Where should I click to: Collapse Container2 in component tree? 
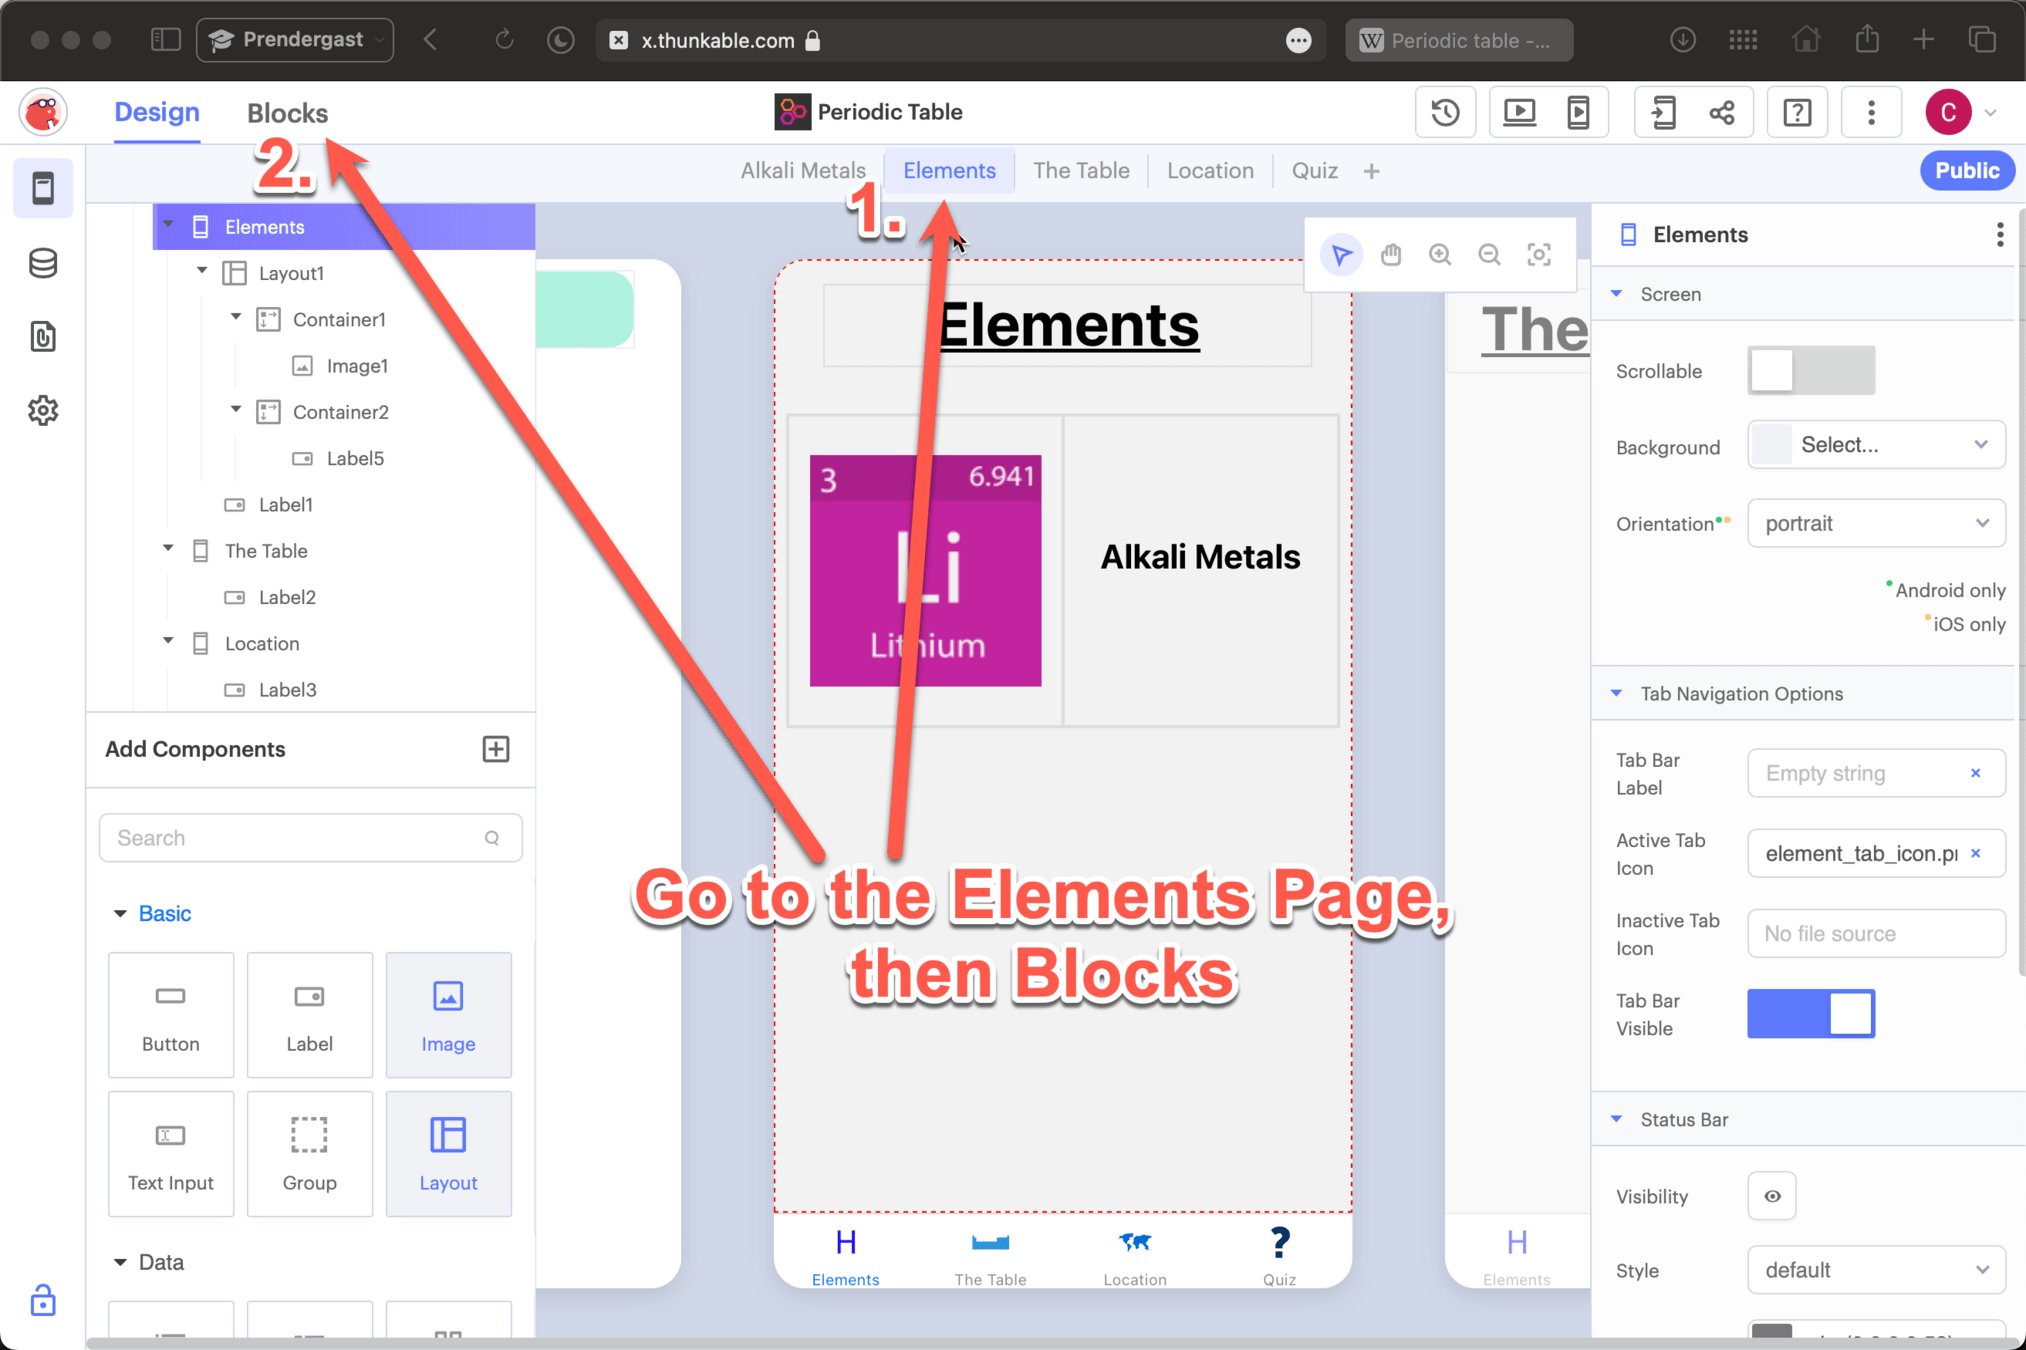[237, 410]
